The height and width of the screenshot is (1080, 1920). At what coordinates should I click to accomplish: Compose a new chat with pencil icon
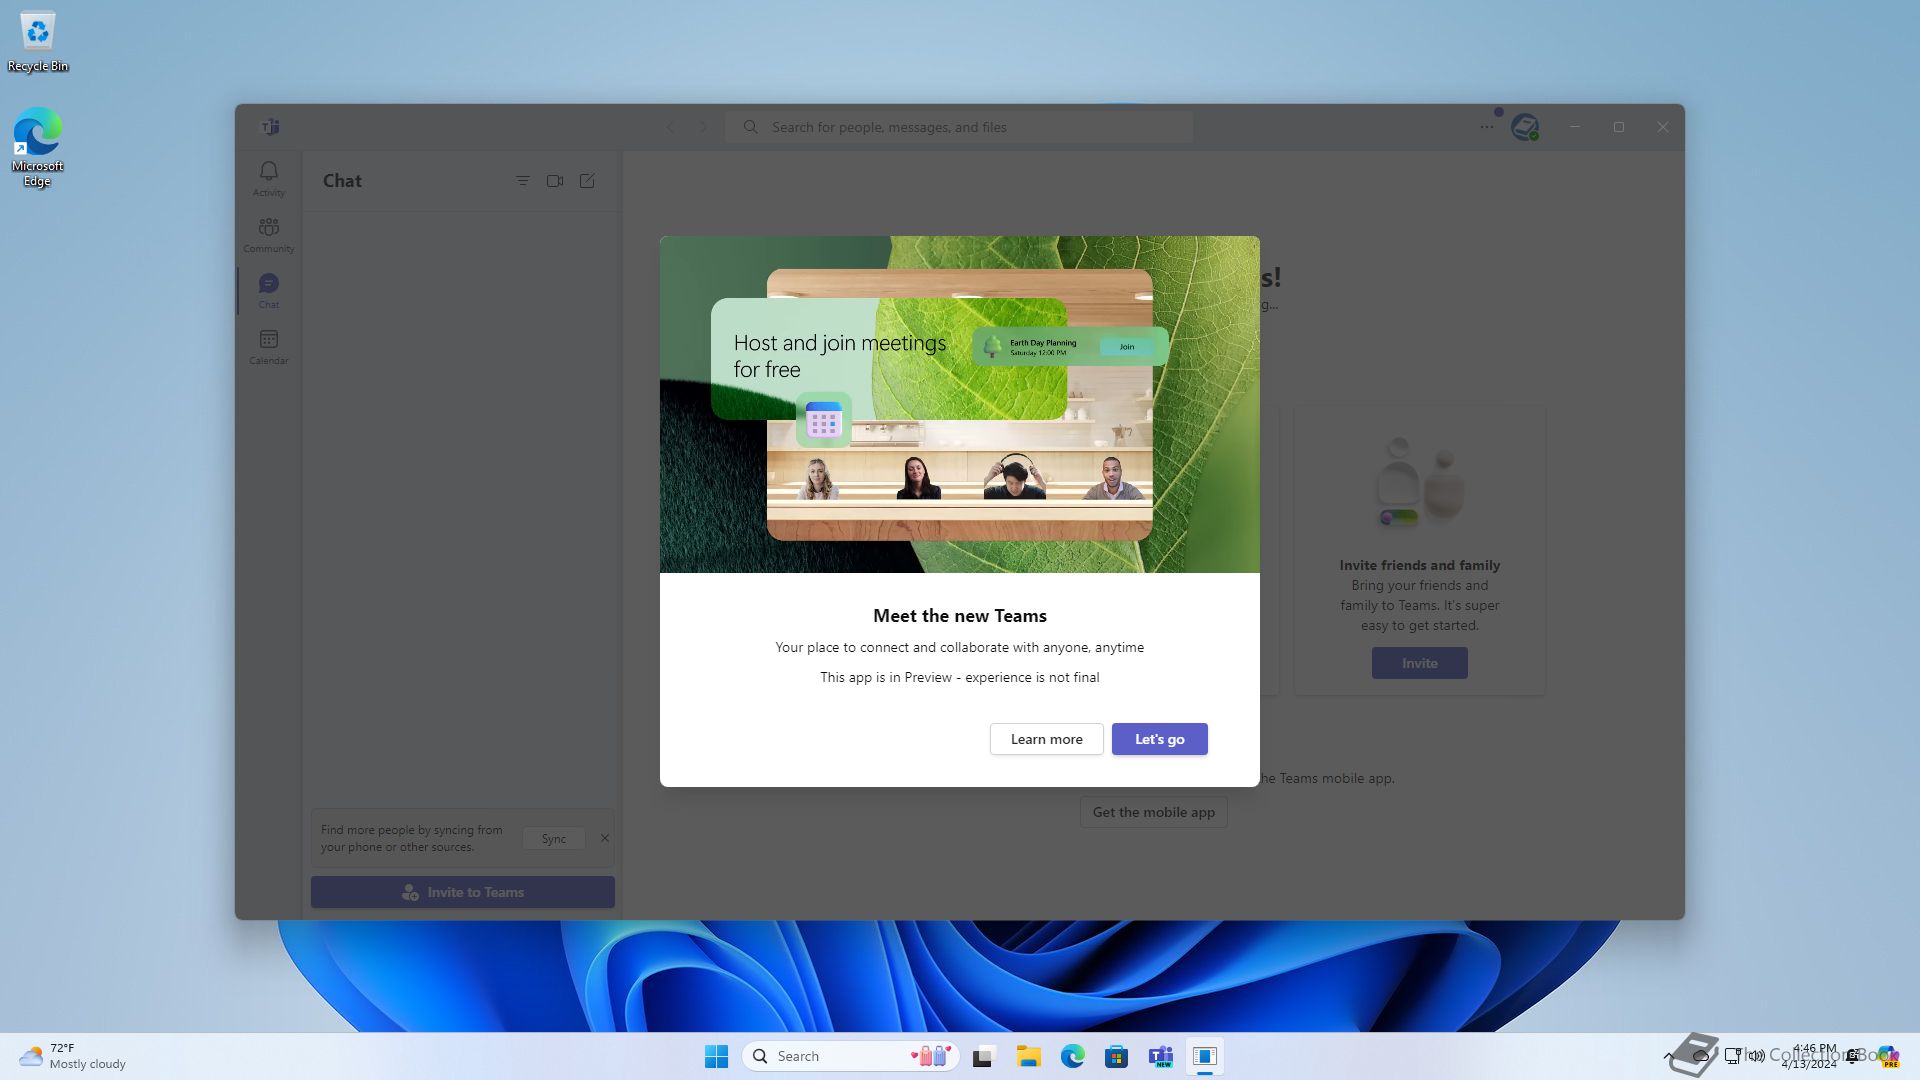(587, 181)
